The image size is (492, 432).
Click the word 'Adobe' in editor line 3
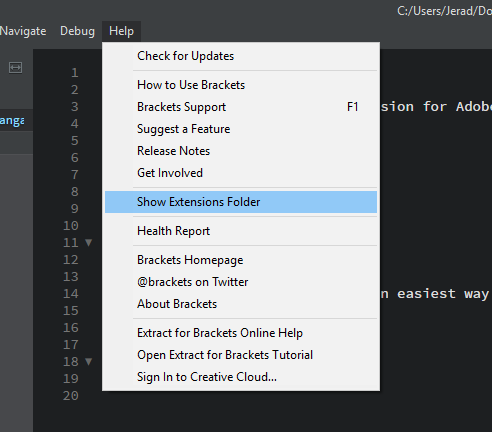coord(474,107)
